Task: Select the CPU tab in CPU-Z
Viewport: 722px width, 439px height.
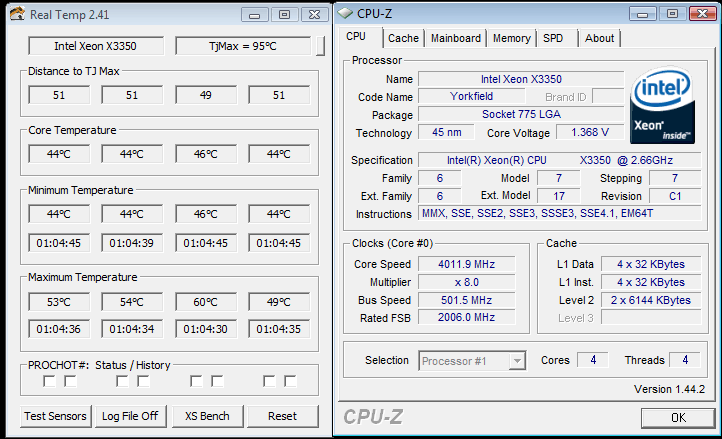Action: 356,37
